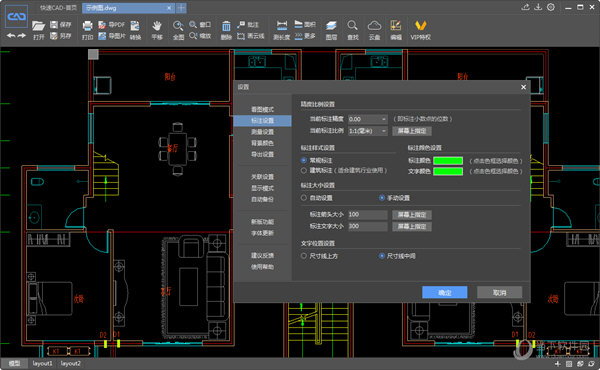This screenshot has width=600, height=370.
Task: Click the Delete trash (删除) icon
Action: (x=226, y=26)
